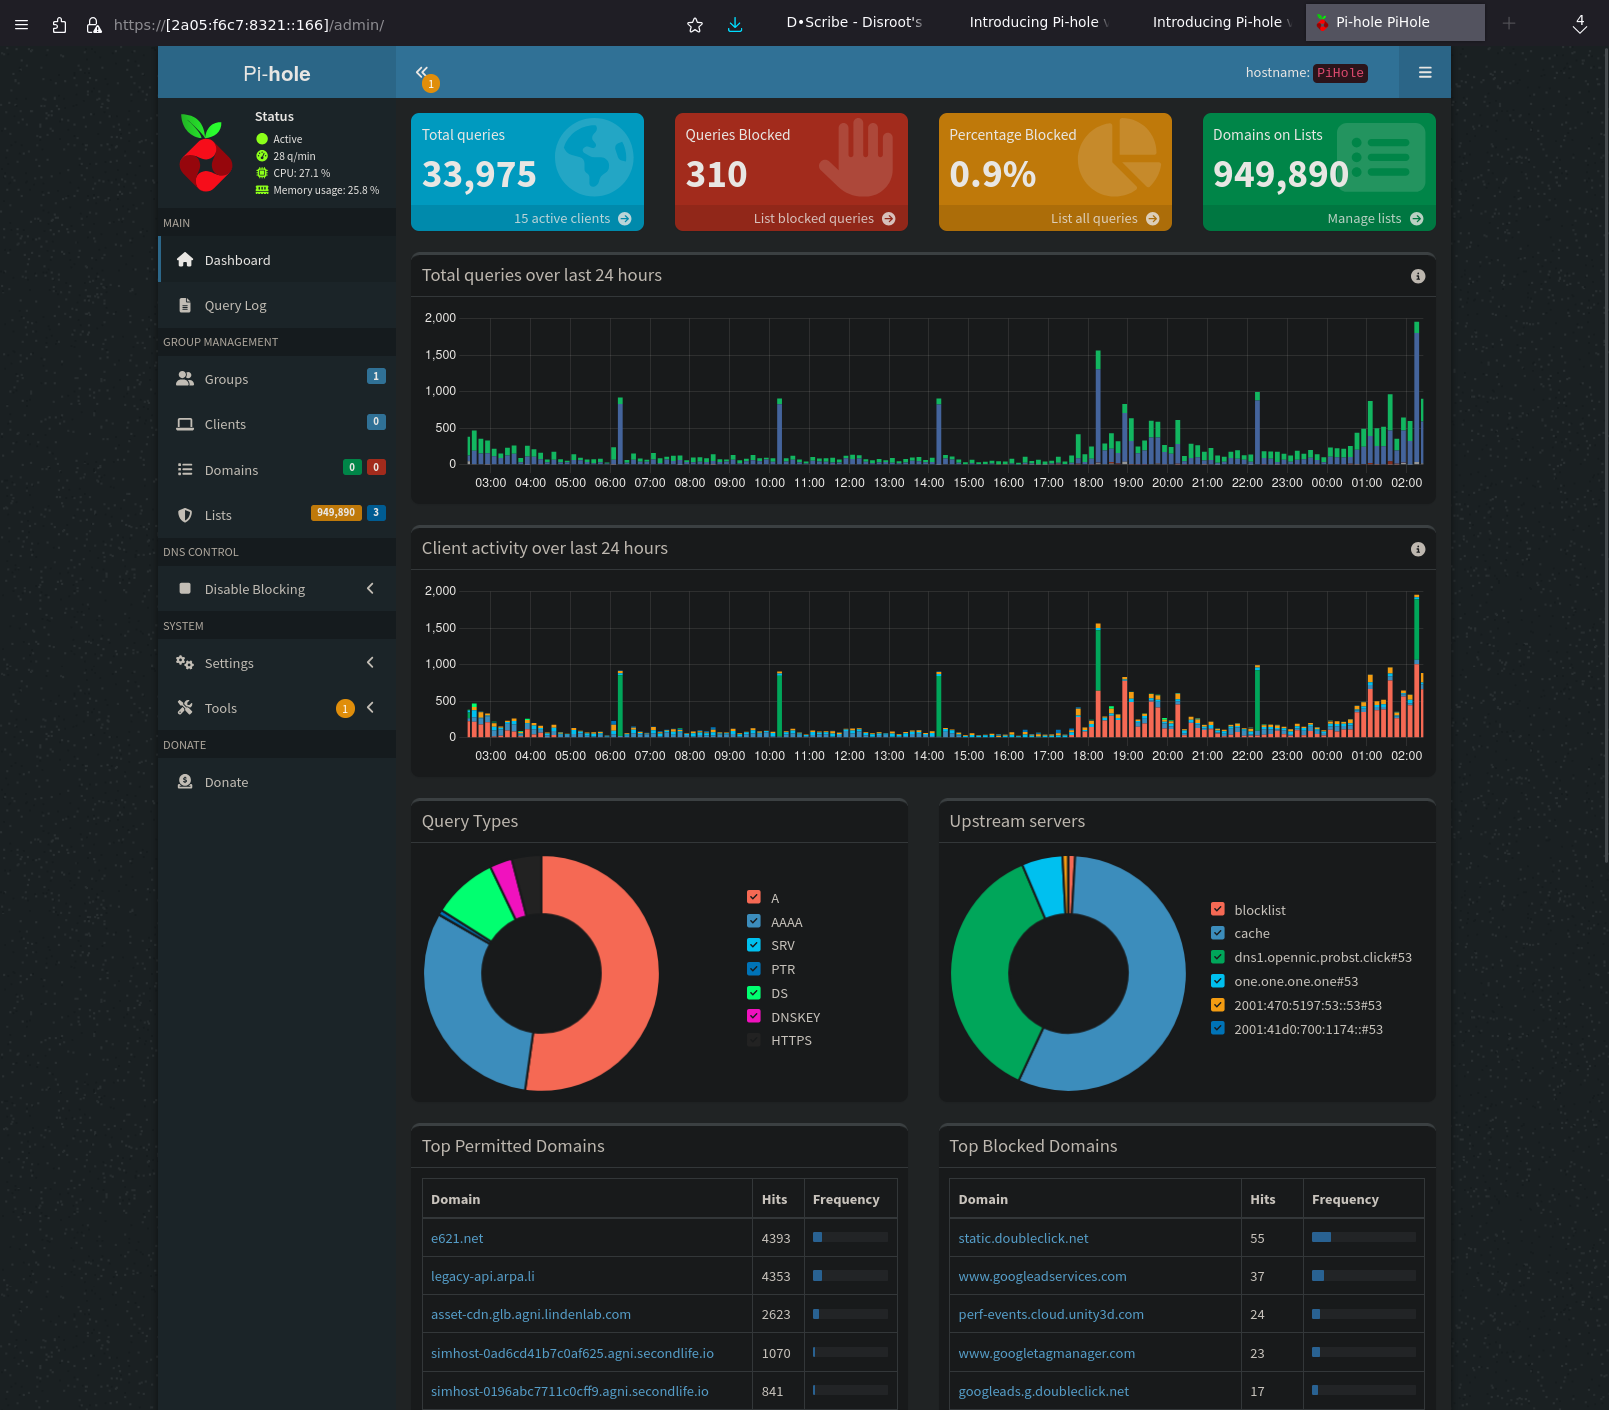Toggle the PTR query type checkbox

click(x=754, y=969)
